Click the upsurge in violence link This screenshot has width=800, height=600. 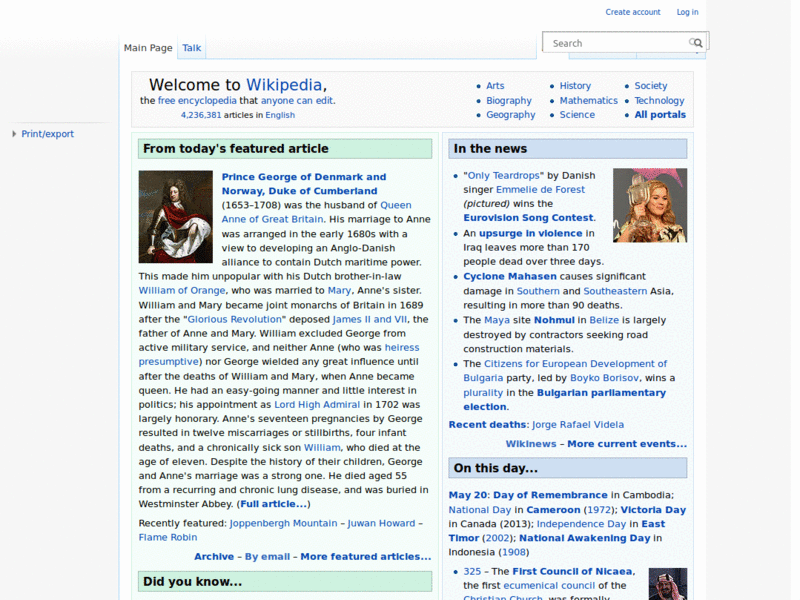pyautogui.click(x=530, y=233)
